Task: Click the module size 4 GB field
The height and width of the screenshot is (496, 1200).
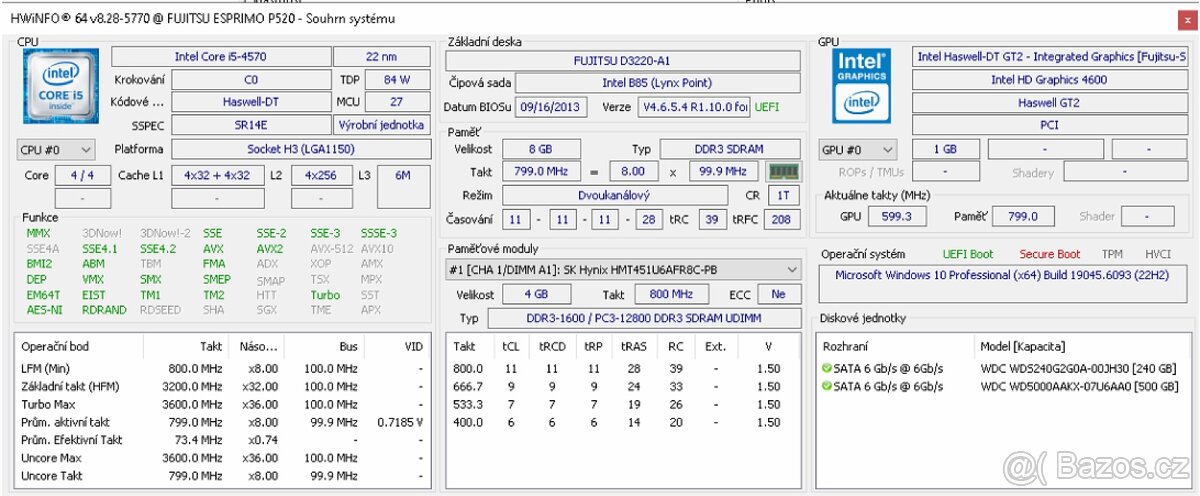Action: [x=537, y=295]
